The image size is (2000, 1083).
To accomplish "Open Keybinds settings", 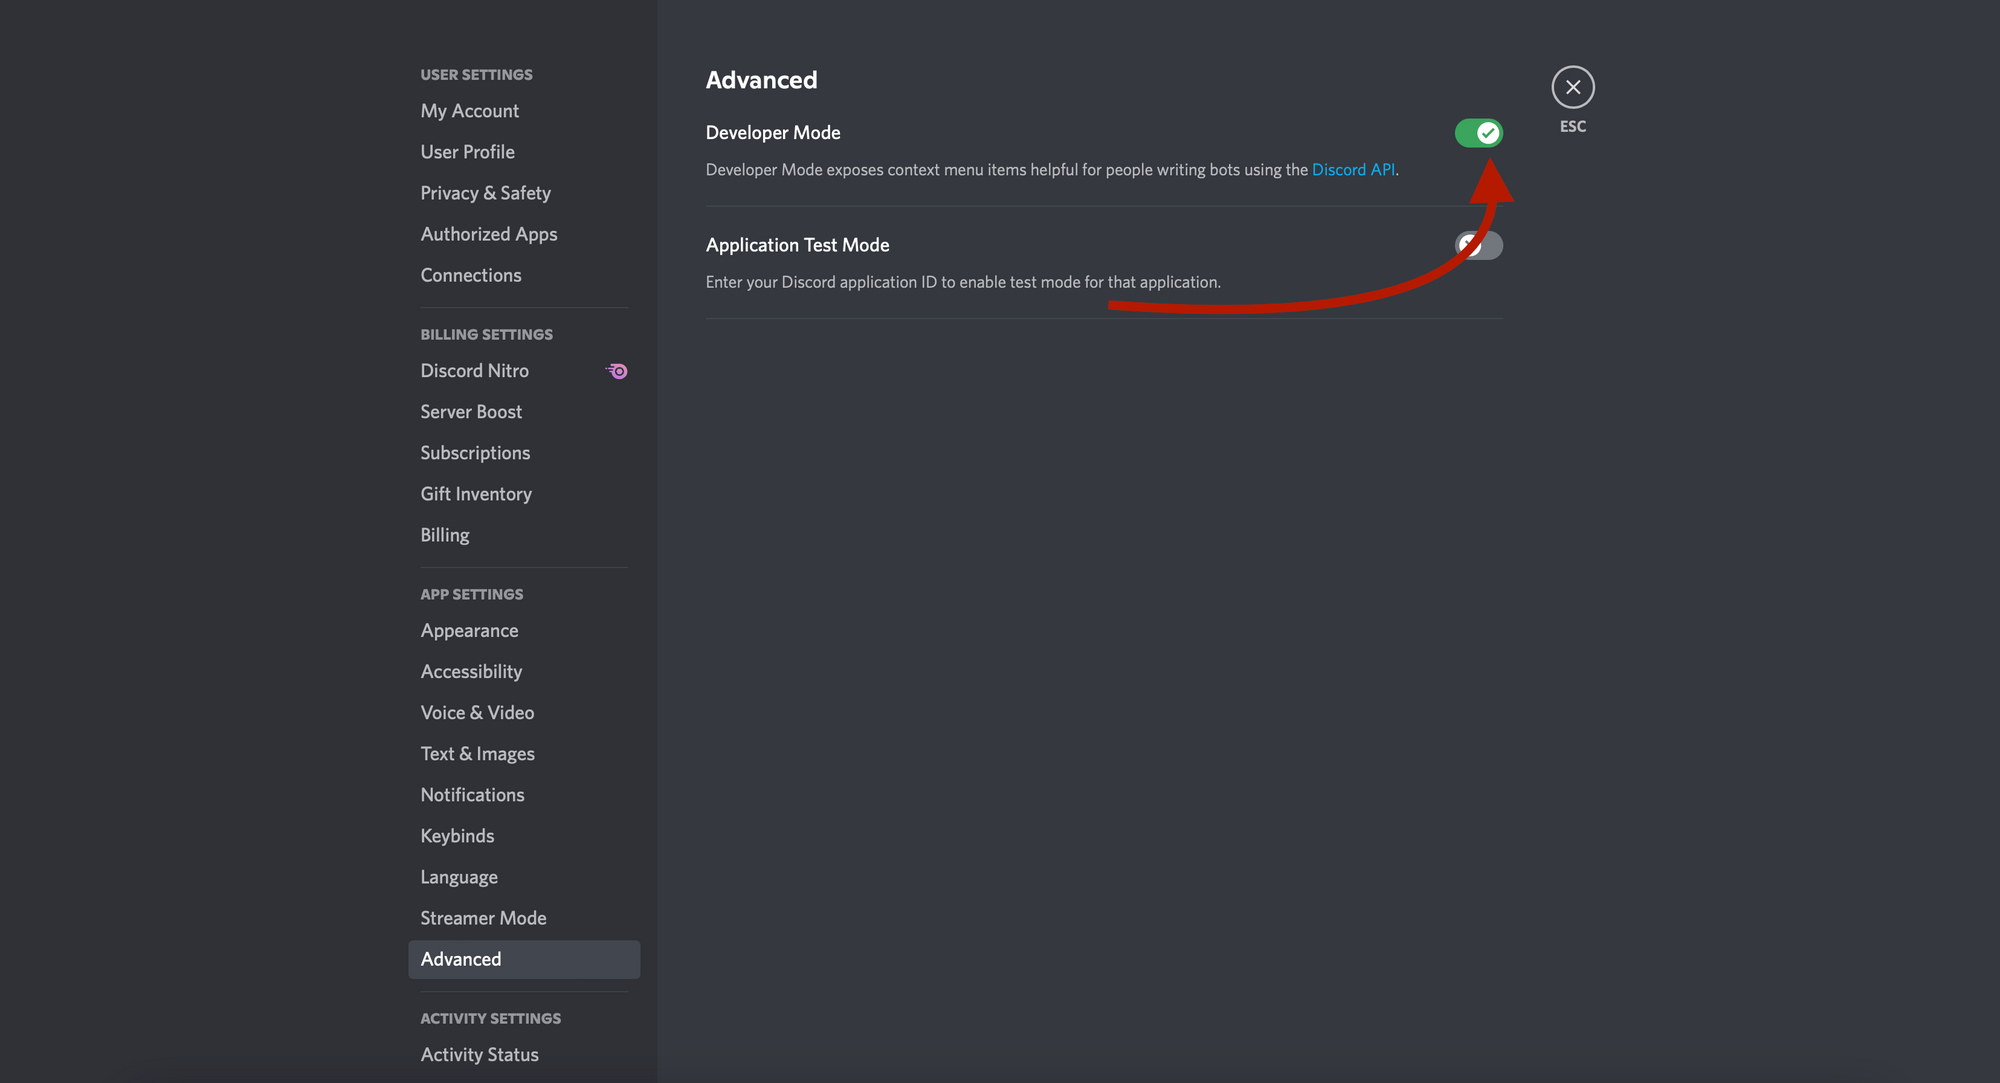I will [457, 835].
